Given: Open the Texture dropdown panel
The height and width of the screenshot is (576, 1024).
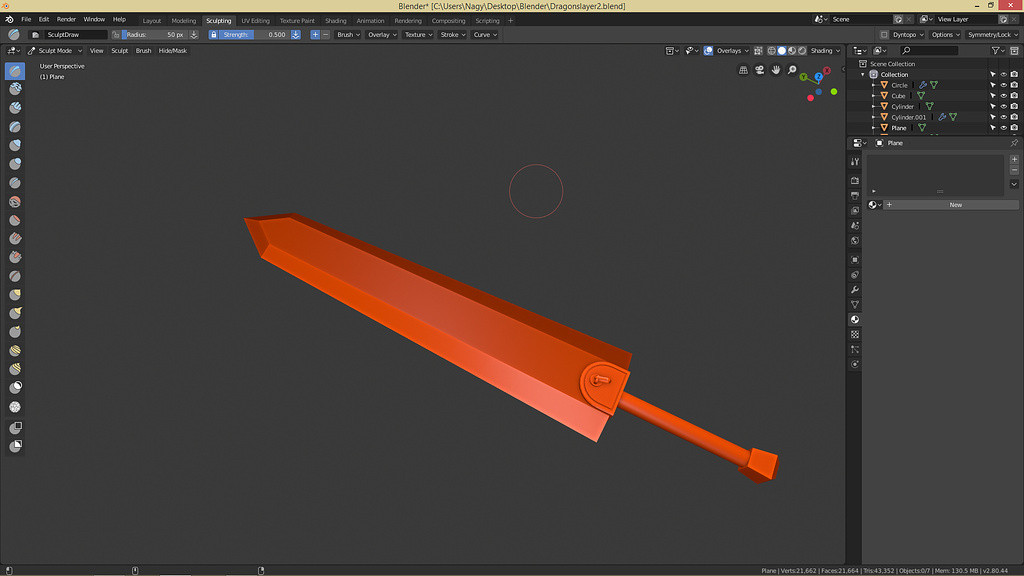Looking at the screenshot, I should pos(418,35).
